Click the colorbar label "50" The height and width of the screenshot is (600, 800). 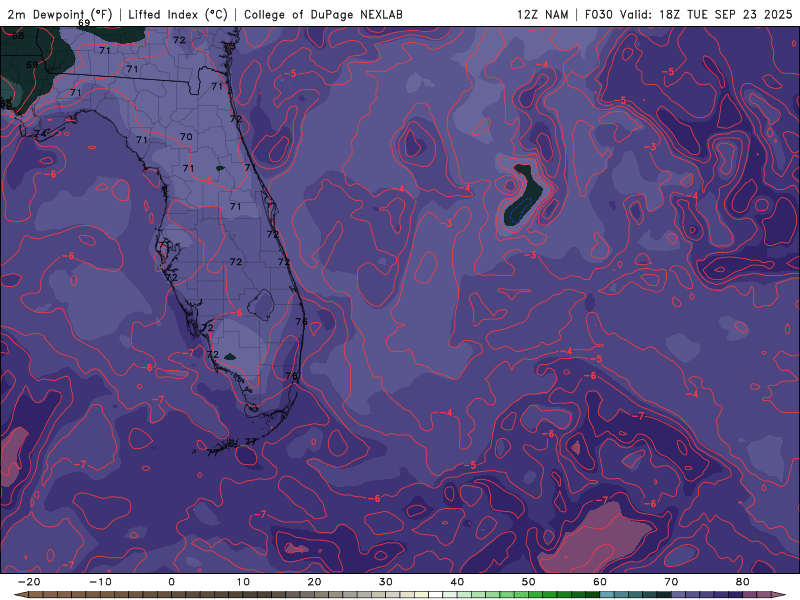click(529, 582)
